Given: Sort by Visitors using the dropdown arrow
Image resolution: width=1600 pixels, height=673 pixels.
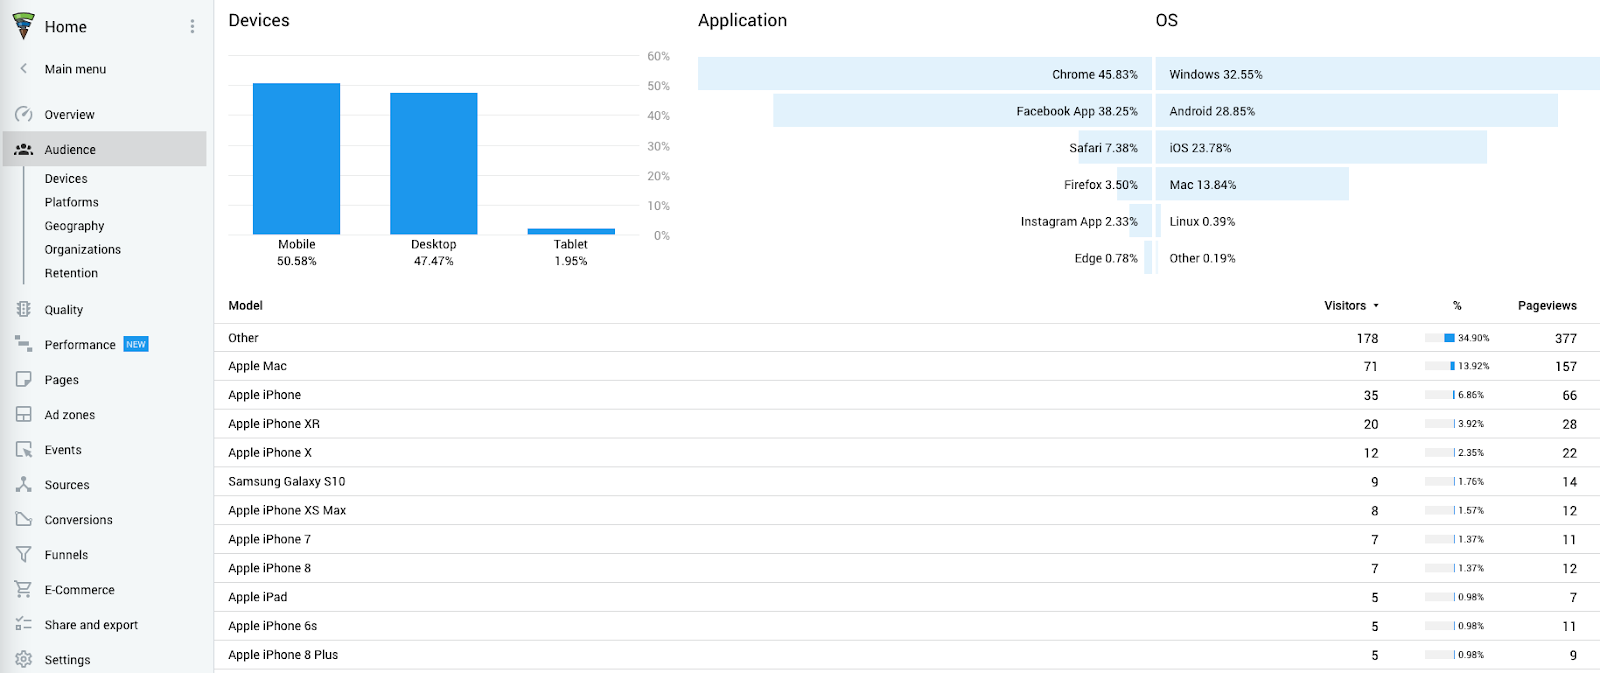Looking at the screenshot, I should (x=1376, y=306).
